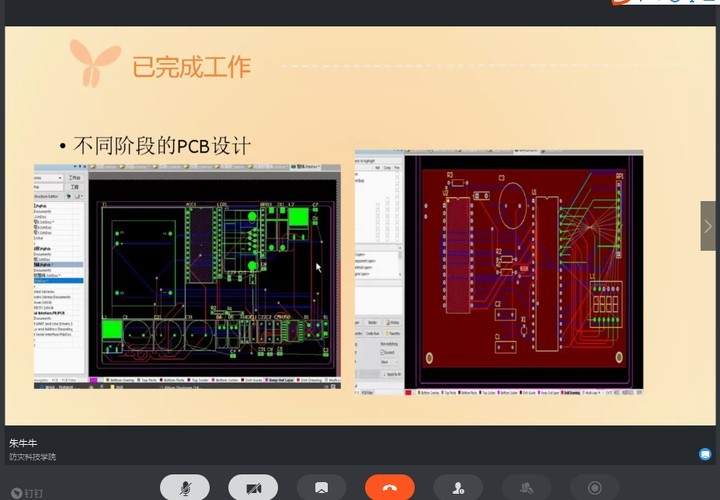Click the invite participant icon
This screenshot has height=500, width=720.
tap(458, 487)
